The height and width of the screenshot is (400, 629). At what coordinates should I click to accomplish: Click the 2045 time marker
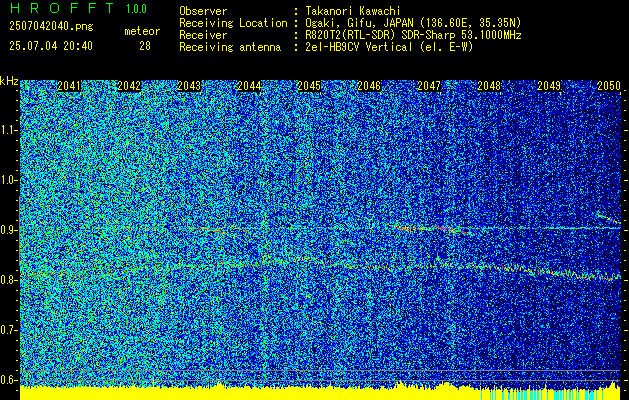[x=309, y=86]
